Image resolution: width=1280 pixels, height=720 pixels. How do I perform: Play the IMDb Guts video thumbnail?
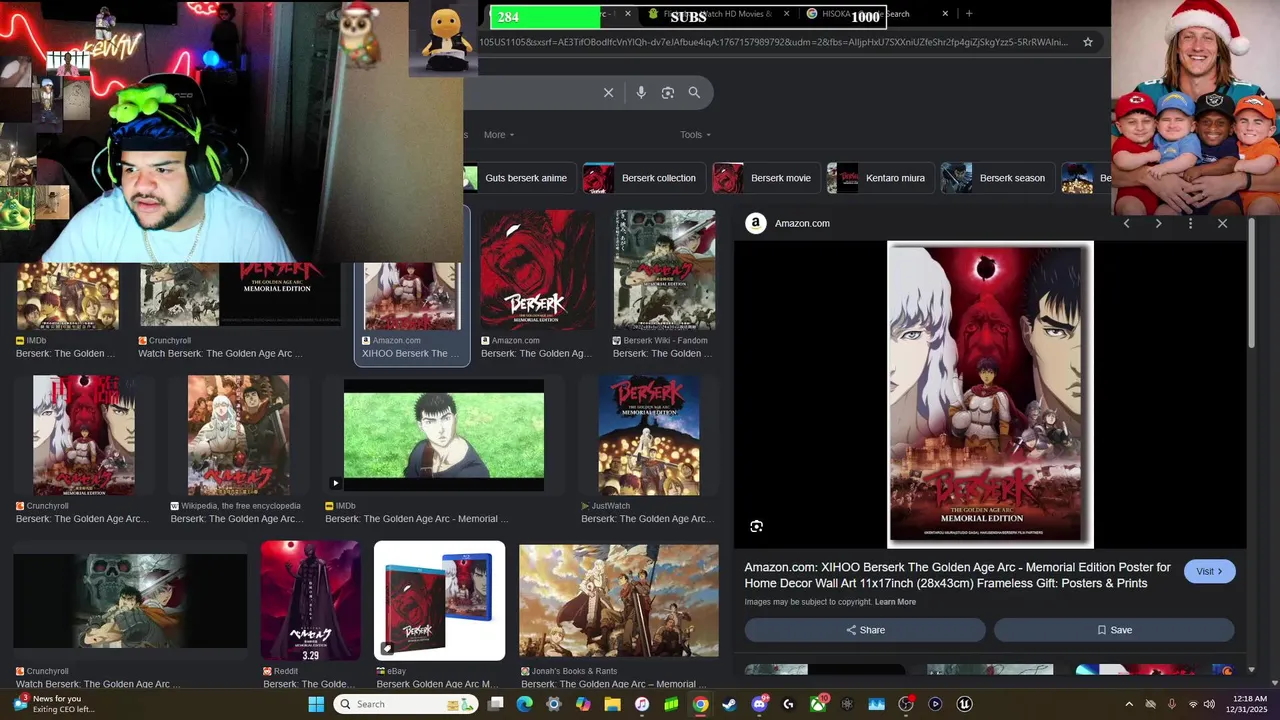(444, 435)
